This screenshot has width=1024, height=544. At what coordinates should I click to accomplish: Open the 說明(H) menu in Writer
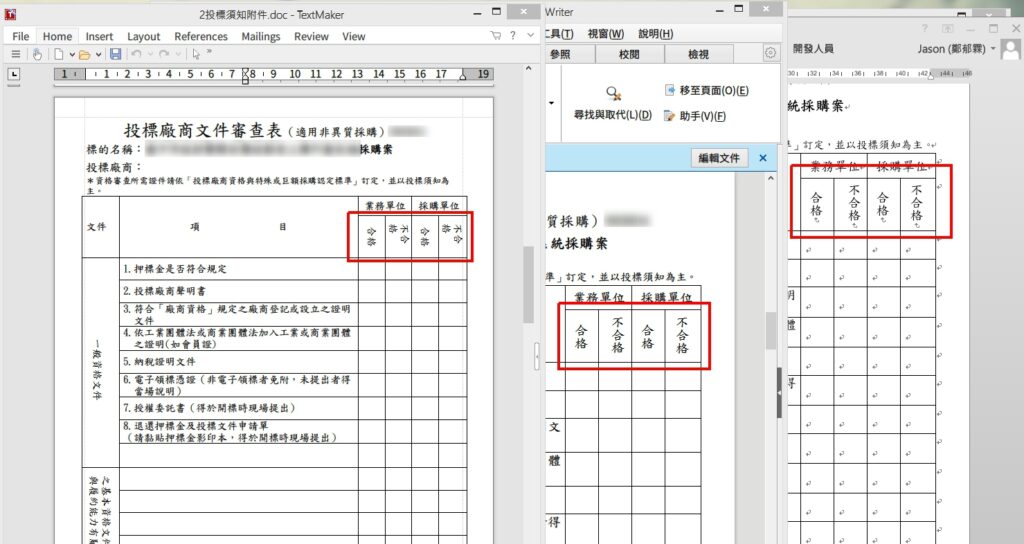pyautogui.click(x=656, y=34)
